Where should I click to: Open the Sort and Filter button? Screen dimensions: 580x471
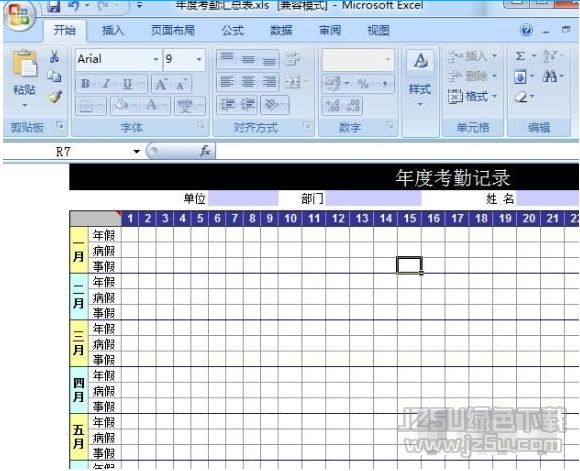coord(549,56)
